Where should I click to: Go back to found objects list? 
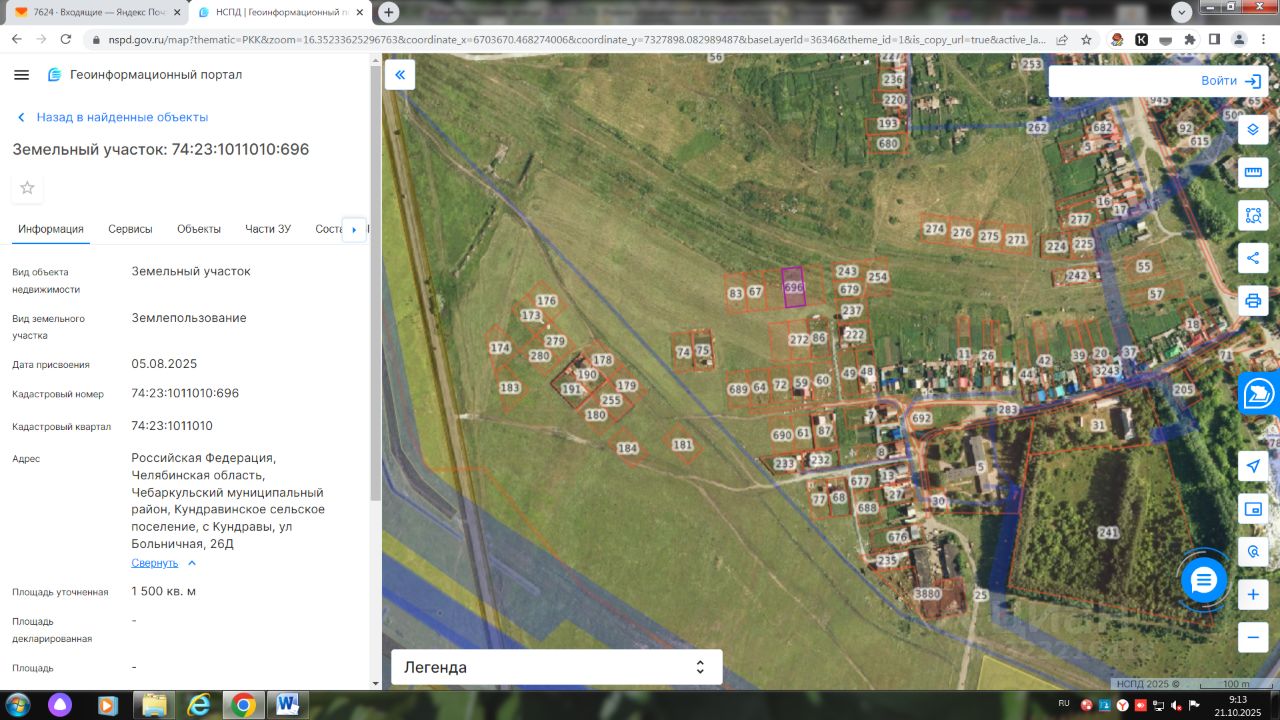click(x=112, y=117)
